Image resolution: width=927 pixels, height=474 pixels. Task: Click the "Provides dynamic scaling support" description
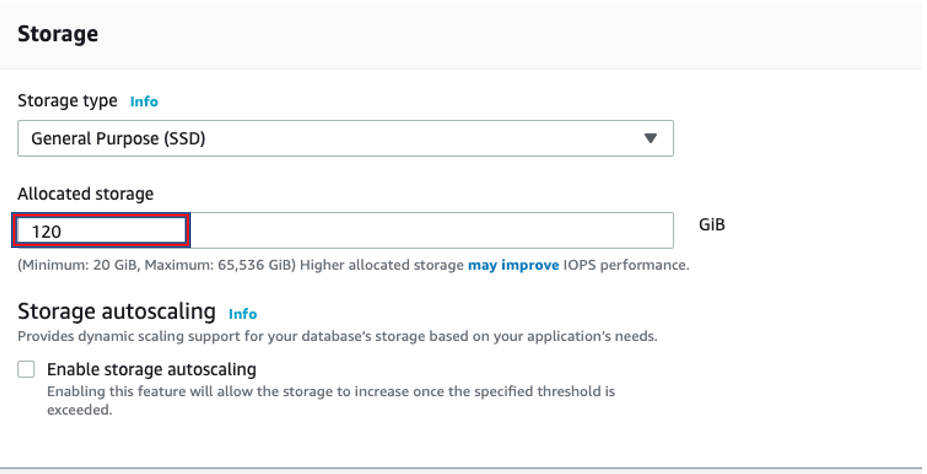pos(337,336)
